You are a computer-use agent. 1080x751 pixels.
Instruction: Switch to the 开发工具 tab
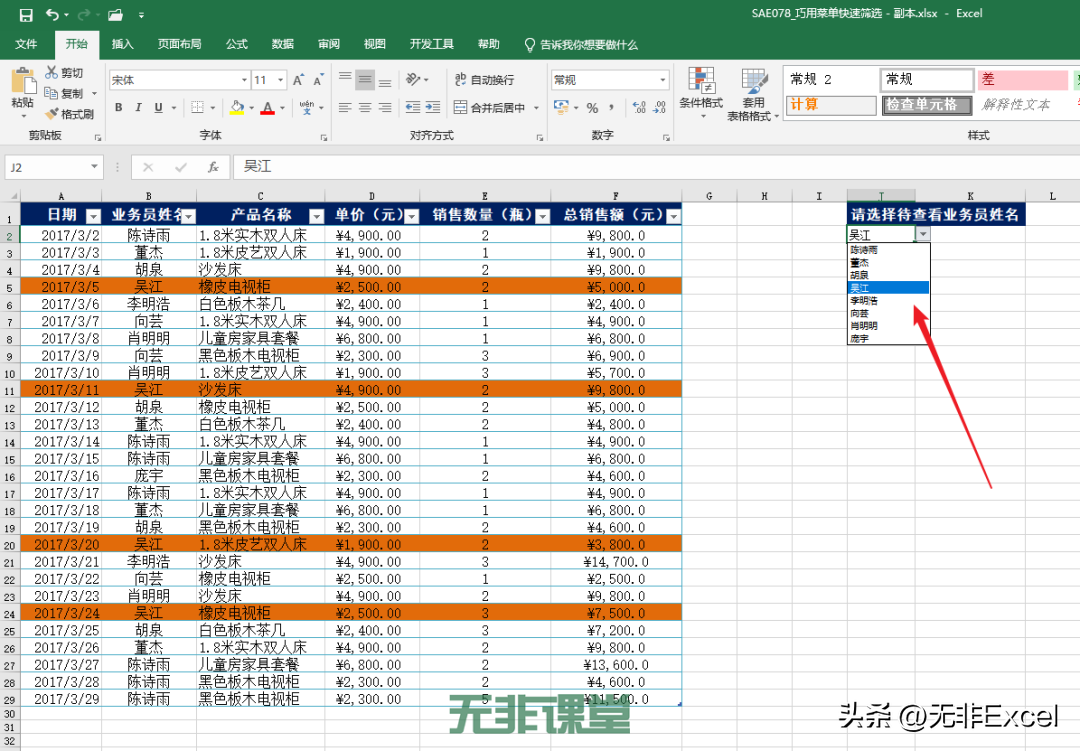point(431,44)
